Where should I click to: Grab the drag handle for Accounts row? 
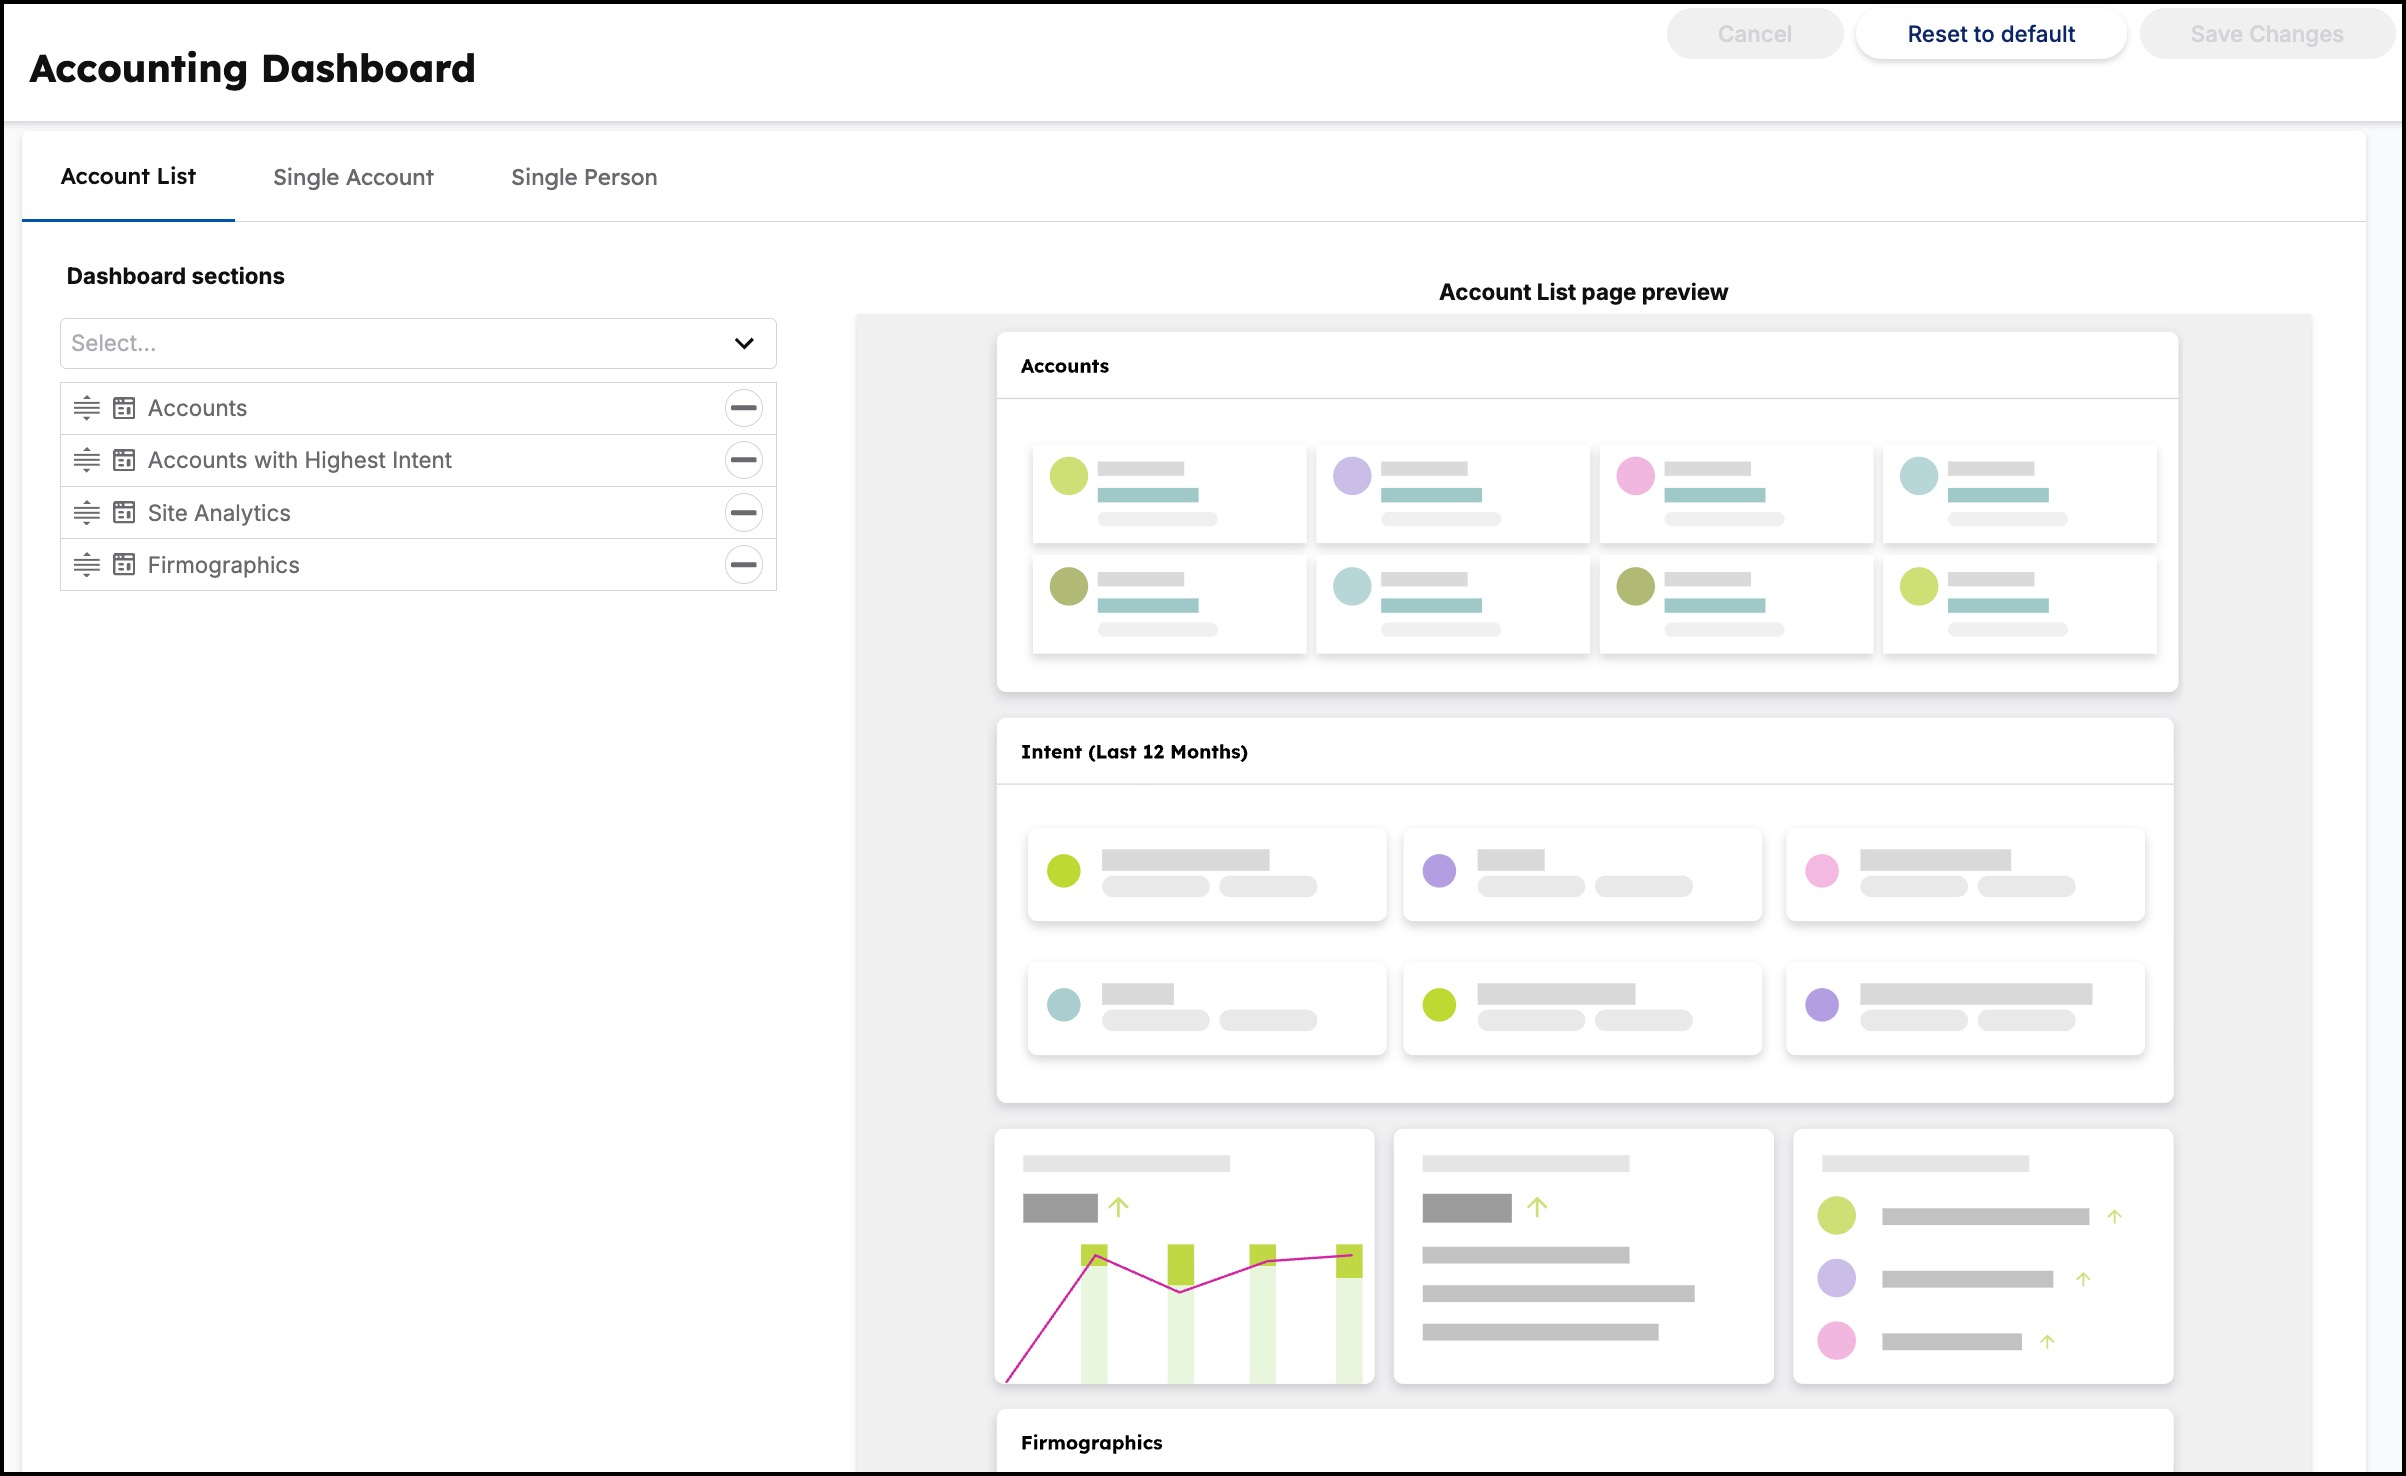[87, 408]
